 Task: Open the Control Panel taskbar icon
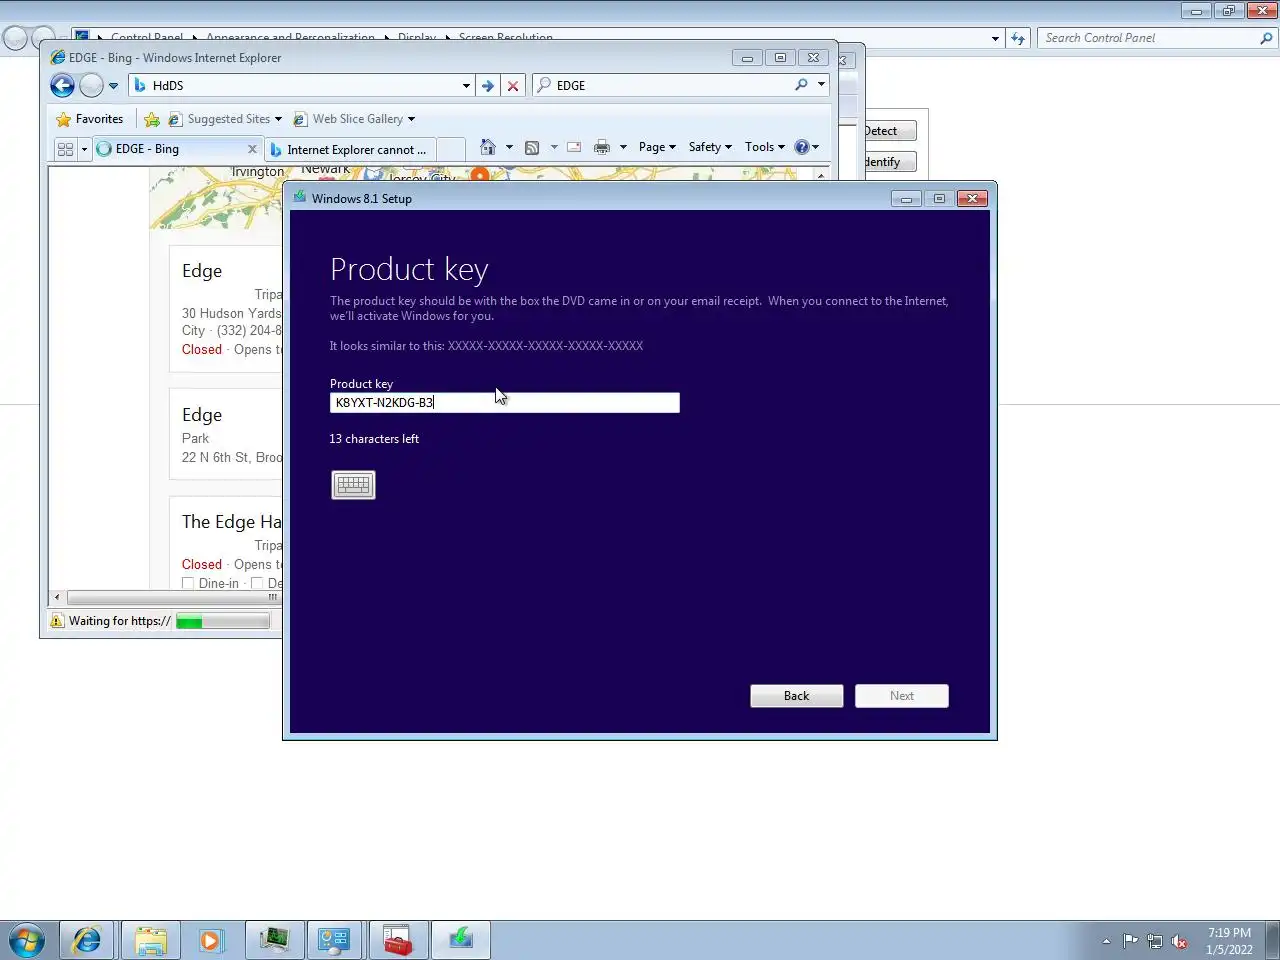[x=334, y=940]
